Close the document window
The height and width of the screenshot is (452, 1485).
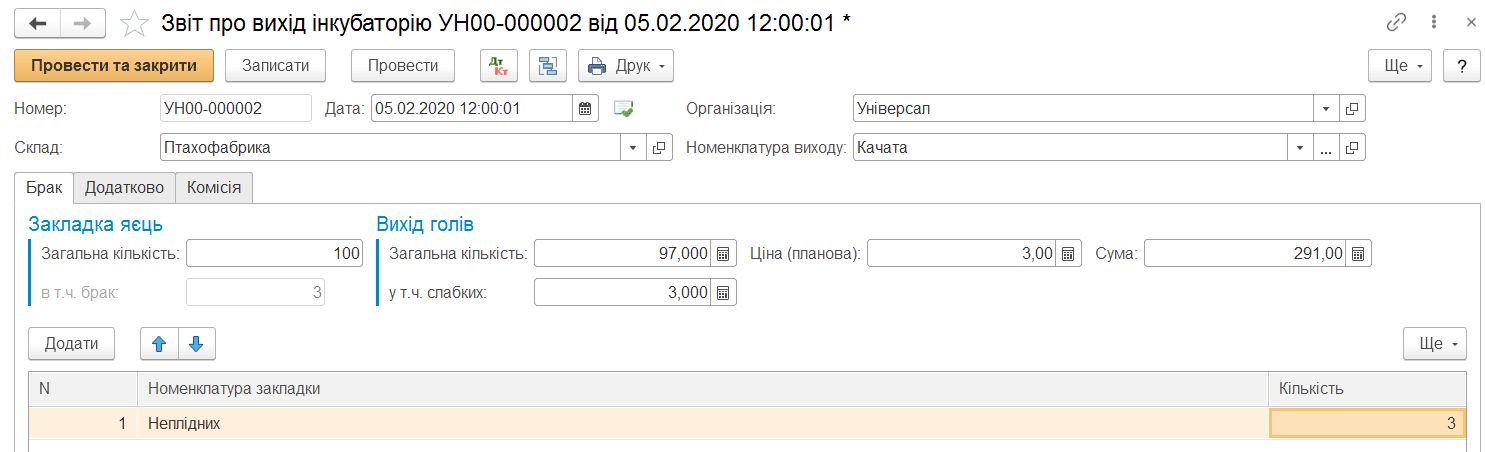click(1471, 22)
